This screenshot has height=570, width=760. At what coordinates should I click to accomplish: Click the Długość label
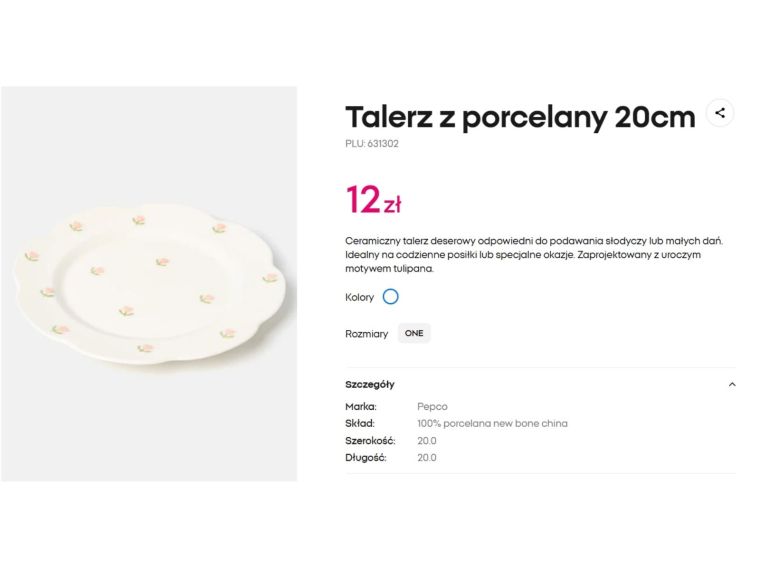tap(366, 458)
